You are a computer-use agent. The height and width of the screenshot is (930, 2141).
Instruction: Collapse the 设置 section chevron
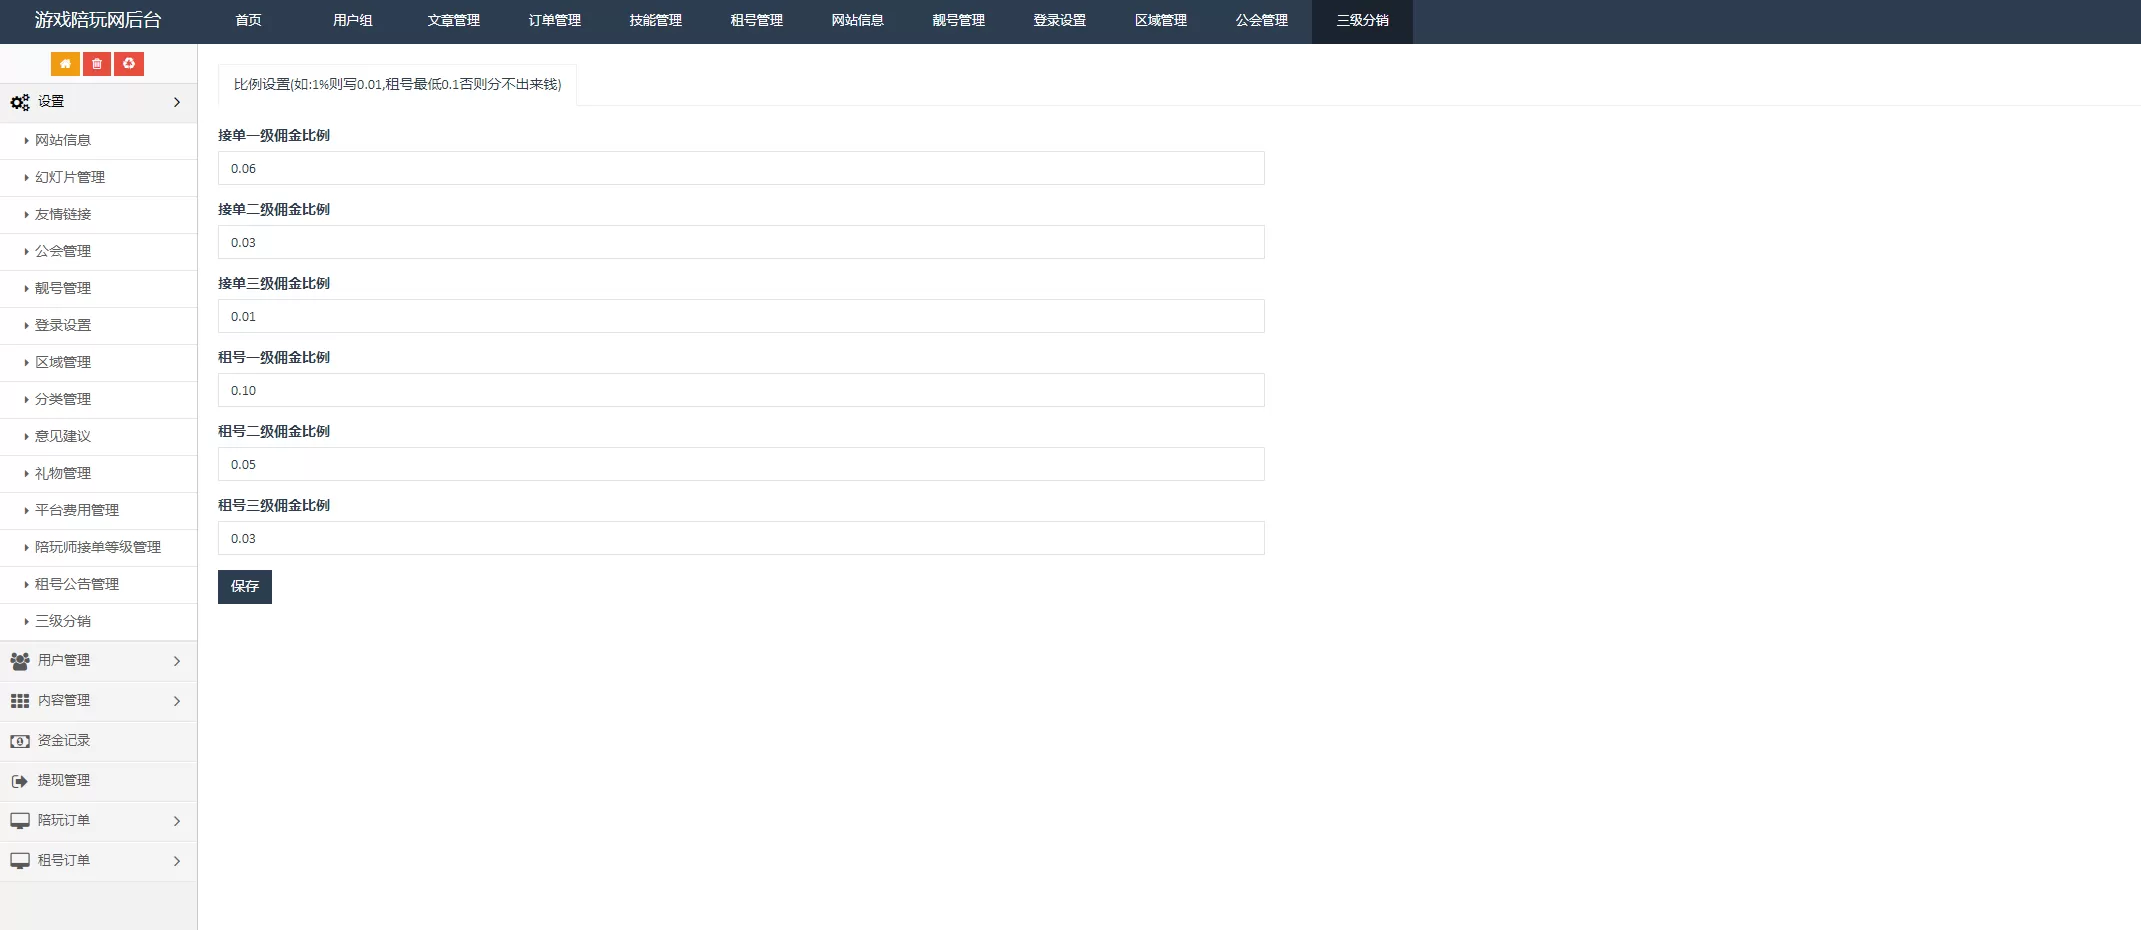pos(177,102)
